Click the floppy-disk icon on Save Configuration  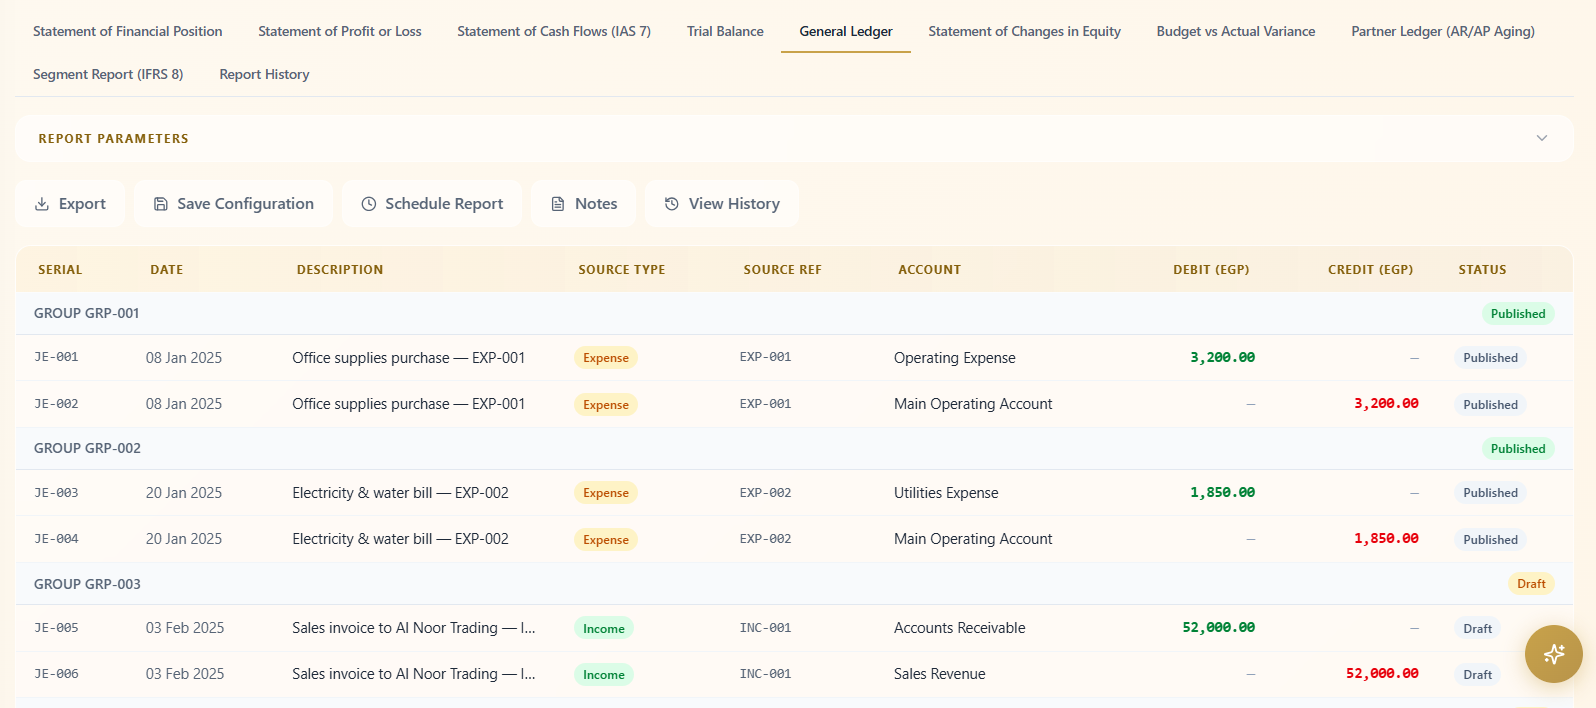(x=160, y=204)
